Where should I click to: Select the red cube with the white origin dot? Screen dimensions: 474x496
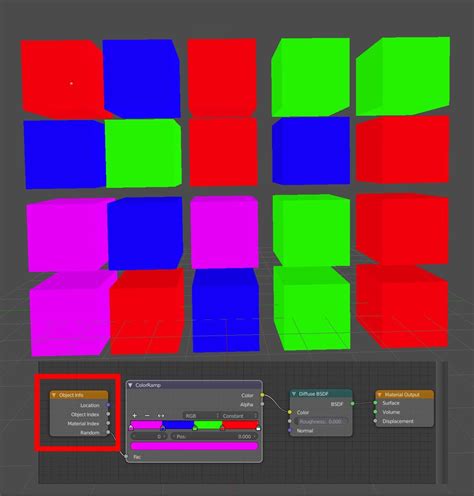(62, 78)
